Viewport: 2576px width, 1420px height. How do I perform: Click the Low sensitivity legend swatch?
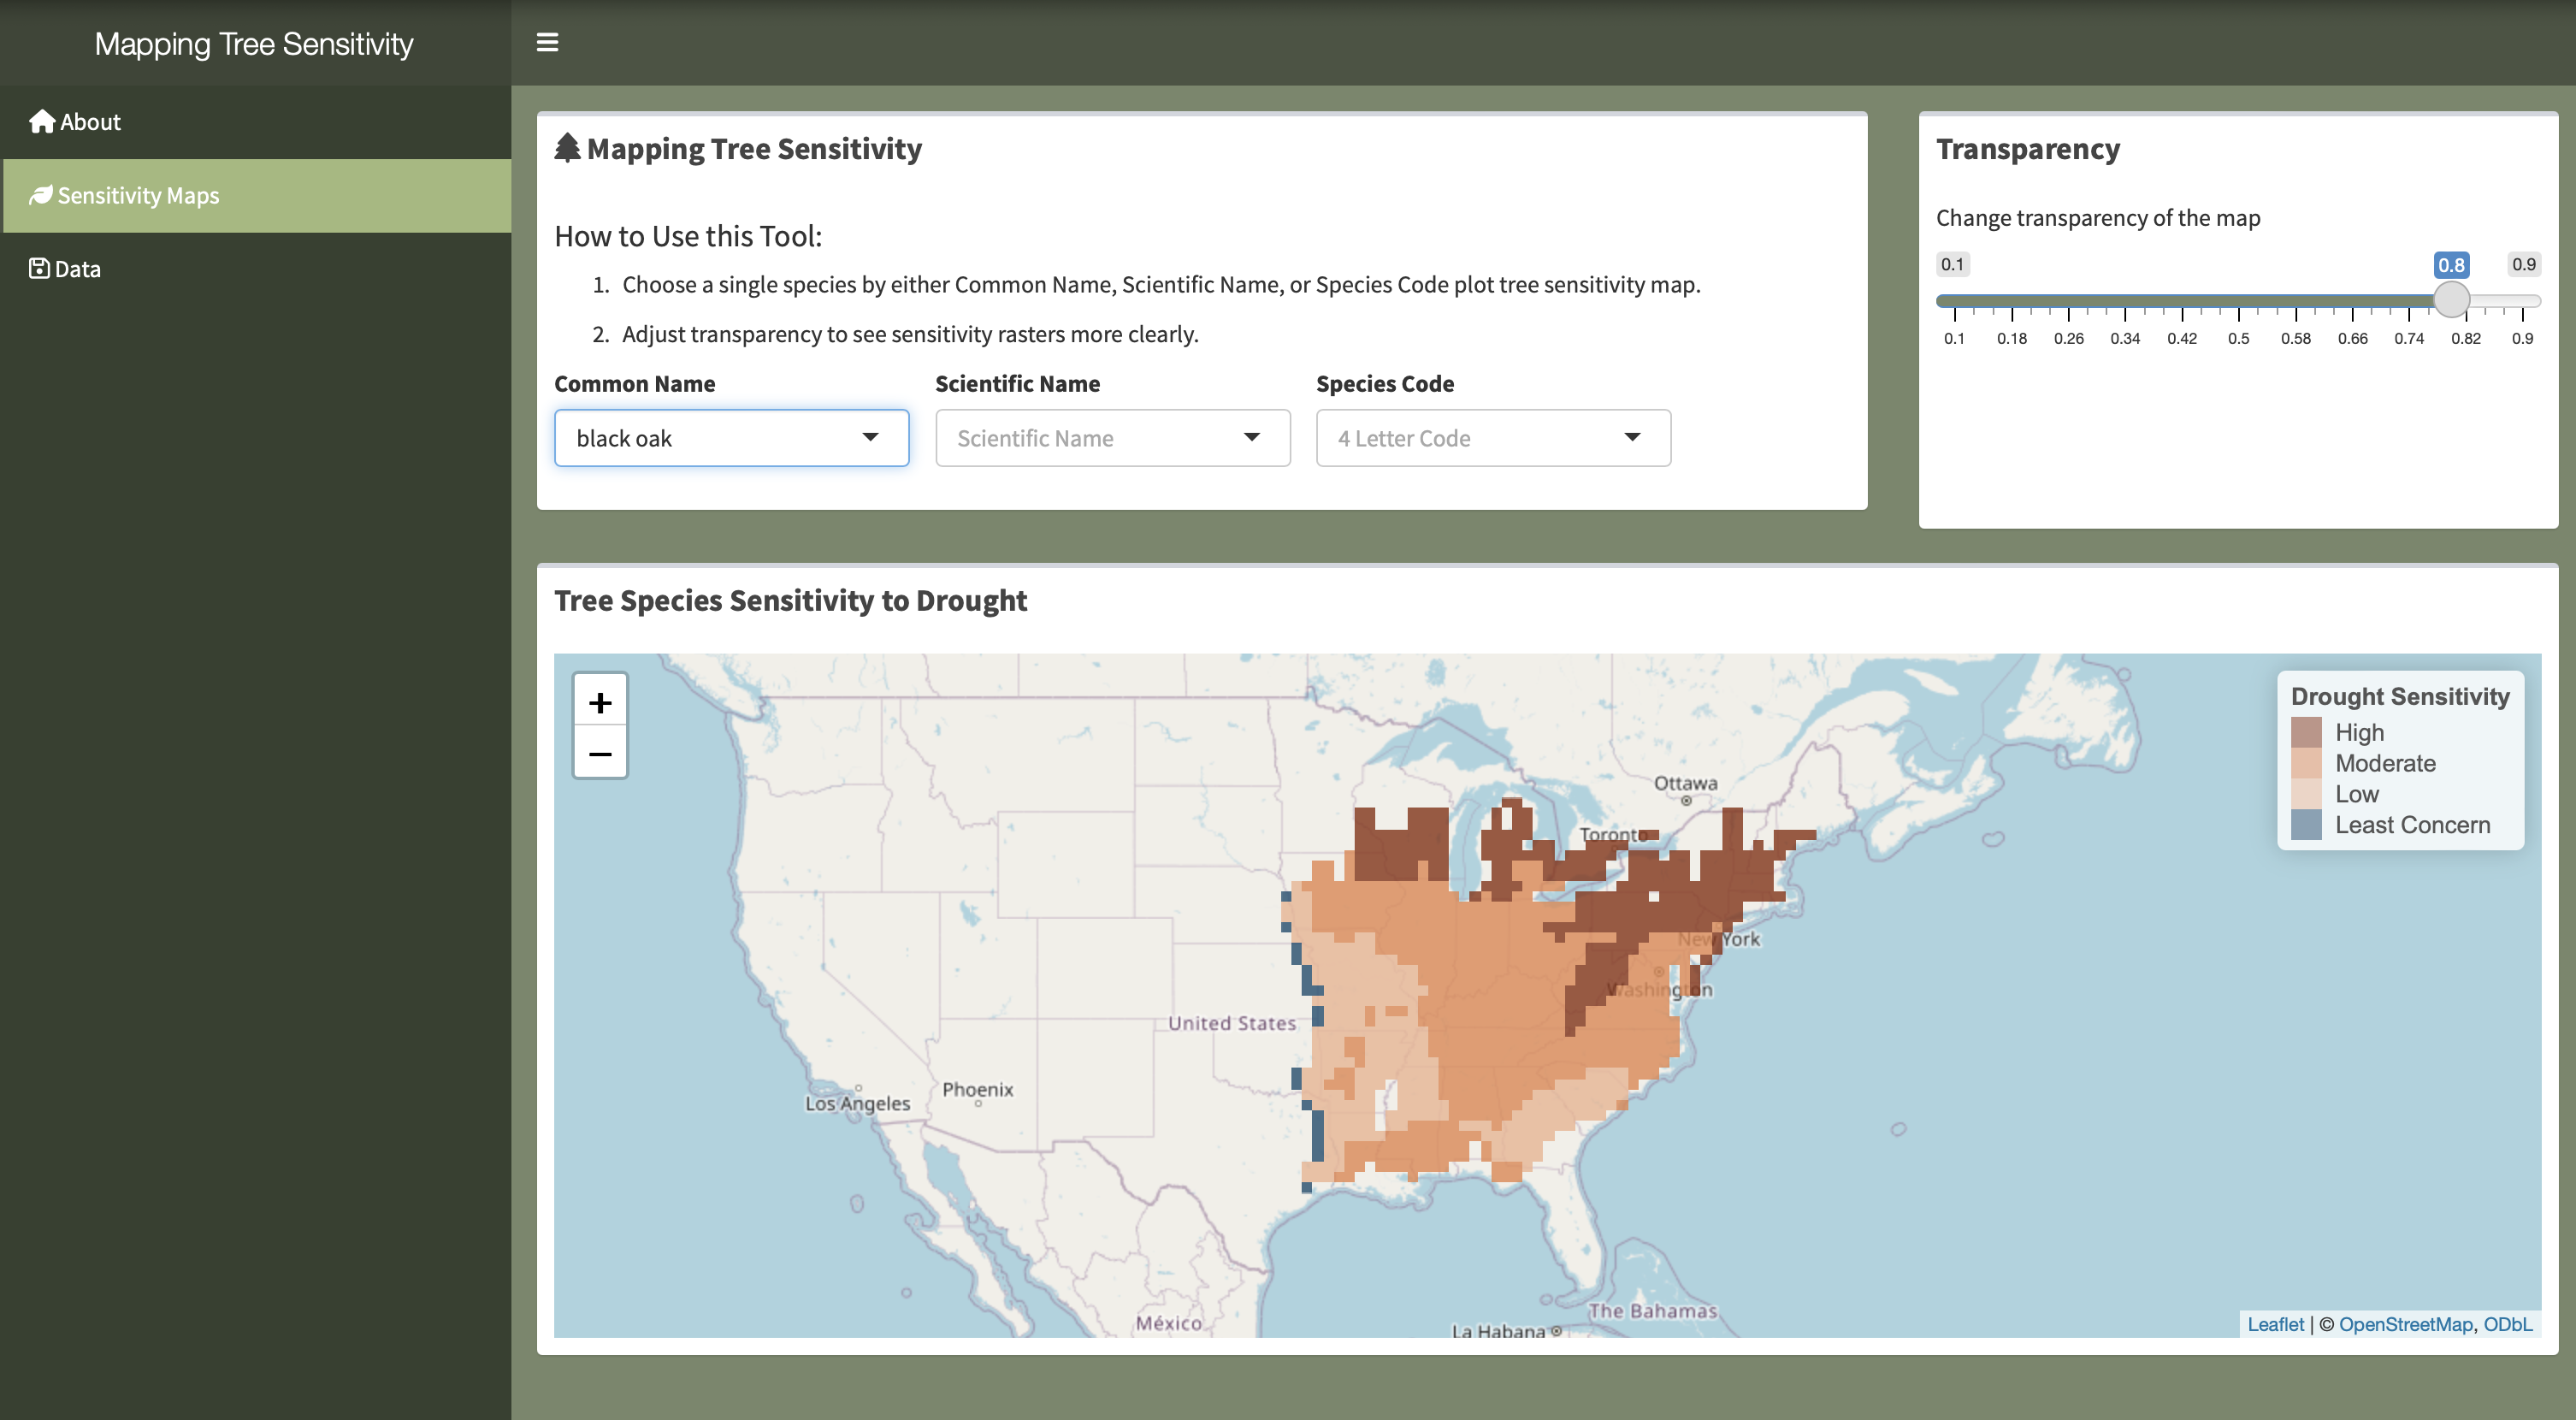click(2306, 794)
